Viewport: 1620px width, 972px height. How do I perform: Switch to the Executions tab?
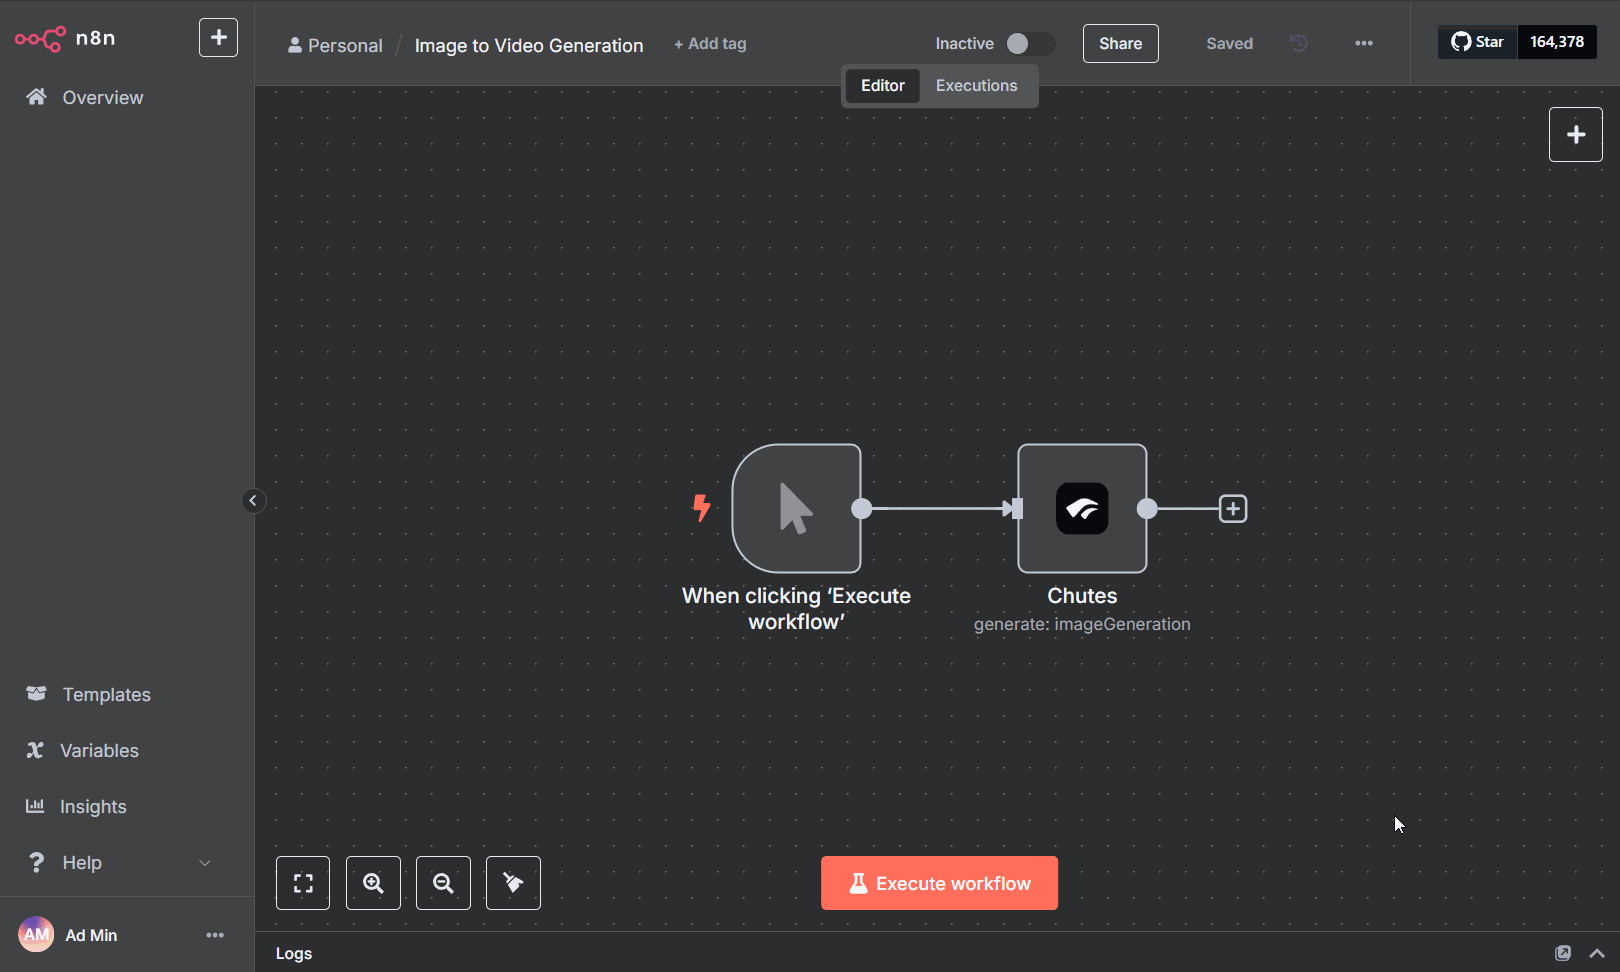(x=976, y=86)
